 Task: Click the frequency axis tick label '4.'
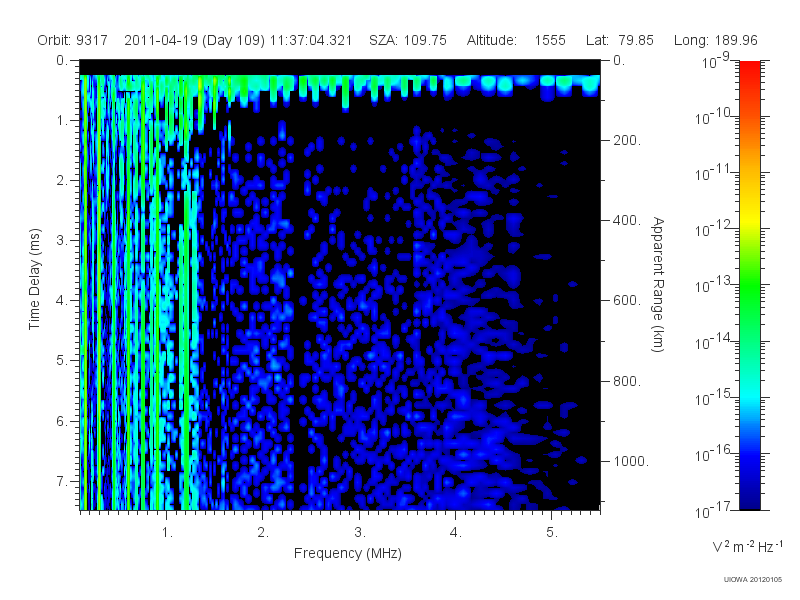pyautogui.click(x=456, y=533)
